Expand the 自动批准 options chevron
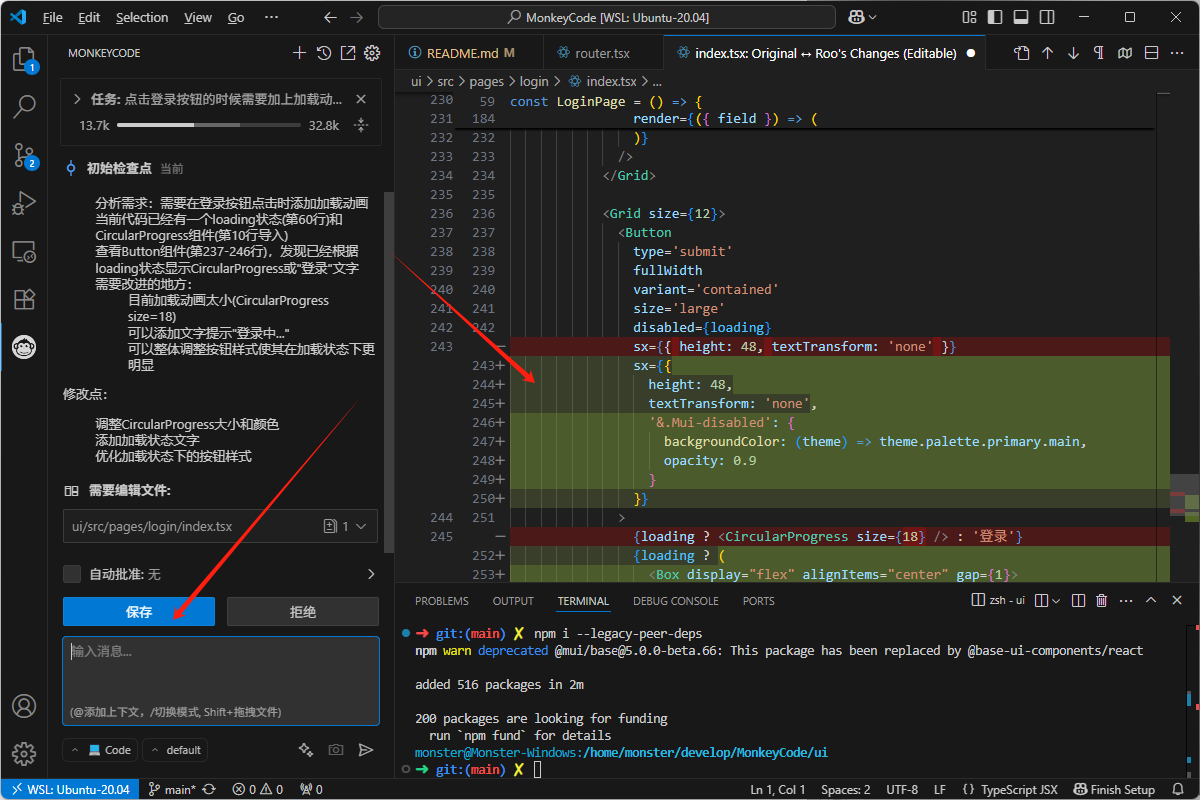The image size is (1200, 800). 371,574
